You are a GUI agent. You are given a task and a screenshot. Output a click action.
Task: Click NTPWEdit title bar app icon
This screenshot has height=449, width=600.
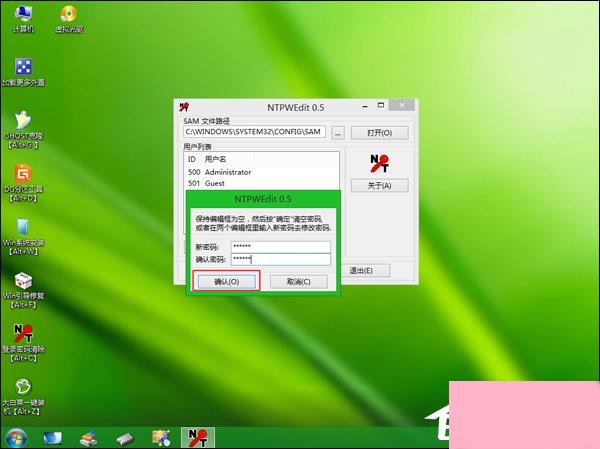point(184,107)
